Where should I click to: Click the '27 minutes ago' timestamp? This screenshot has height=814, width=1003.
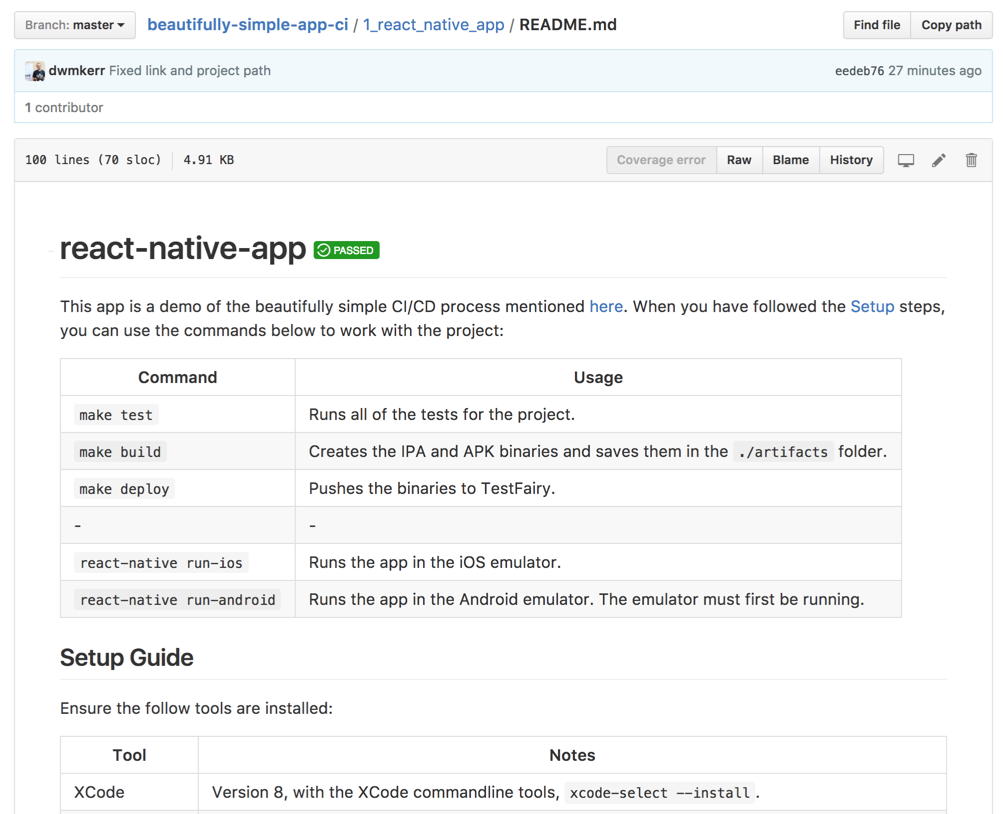(935, 70)
